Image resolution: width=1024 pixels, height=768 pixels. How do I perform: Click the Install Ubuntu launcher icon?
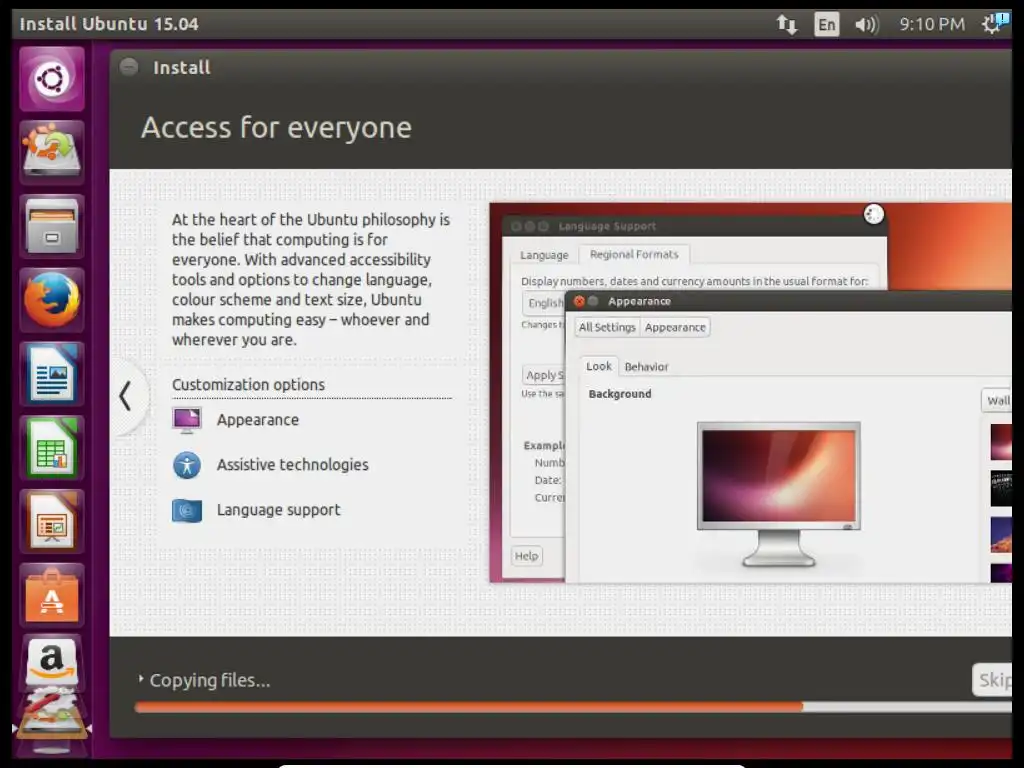[x=52, y=152]
